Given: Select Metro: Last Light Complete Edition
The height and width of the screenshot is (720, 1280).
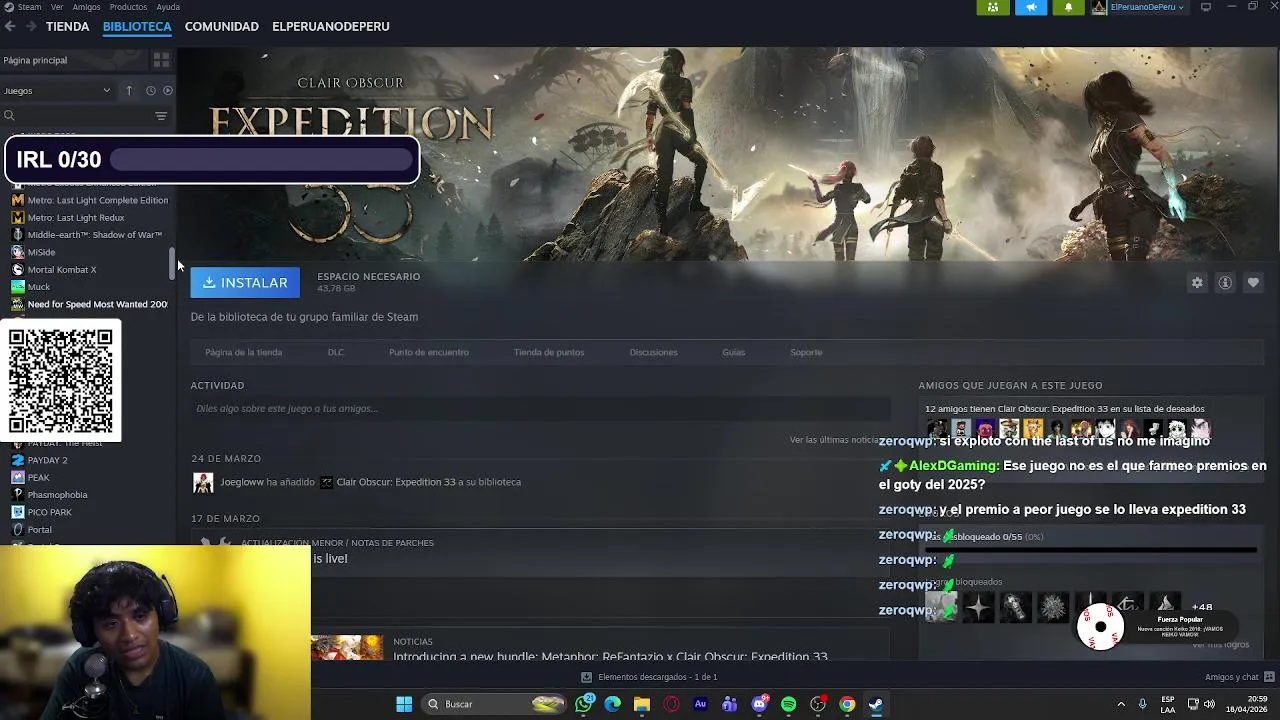Looking at the screenshot, I should coord(90,200).
